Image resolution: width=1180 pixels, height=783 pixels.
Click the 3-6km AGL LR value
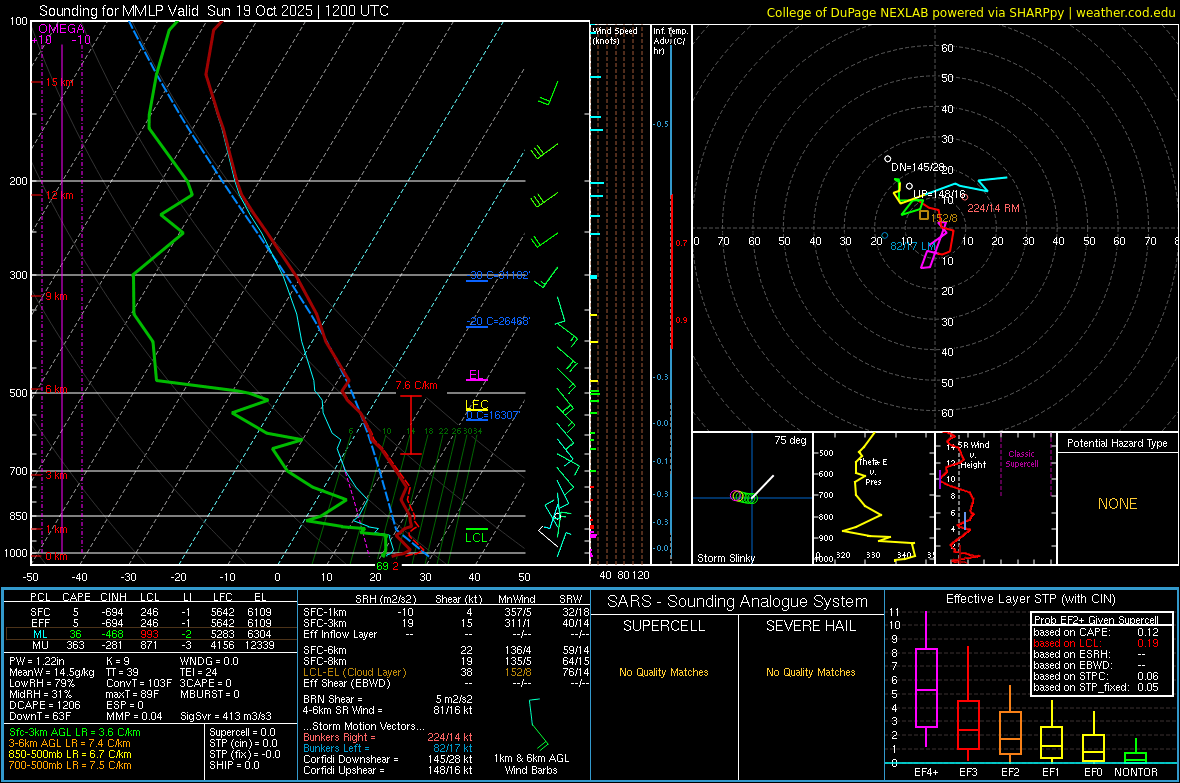click(x=69, y=743)
